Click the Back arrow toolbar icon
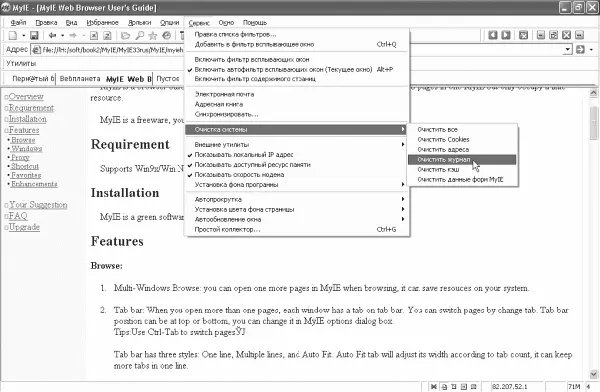This screenshot has width=600, height=392. 52,36
